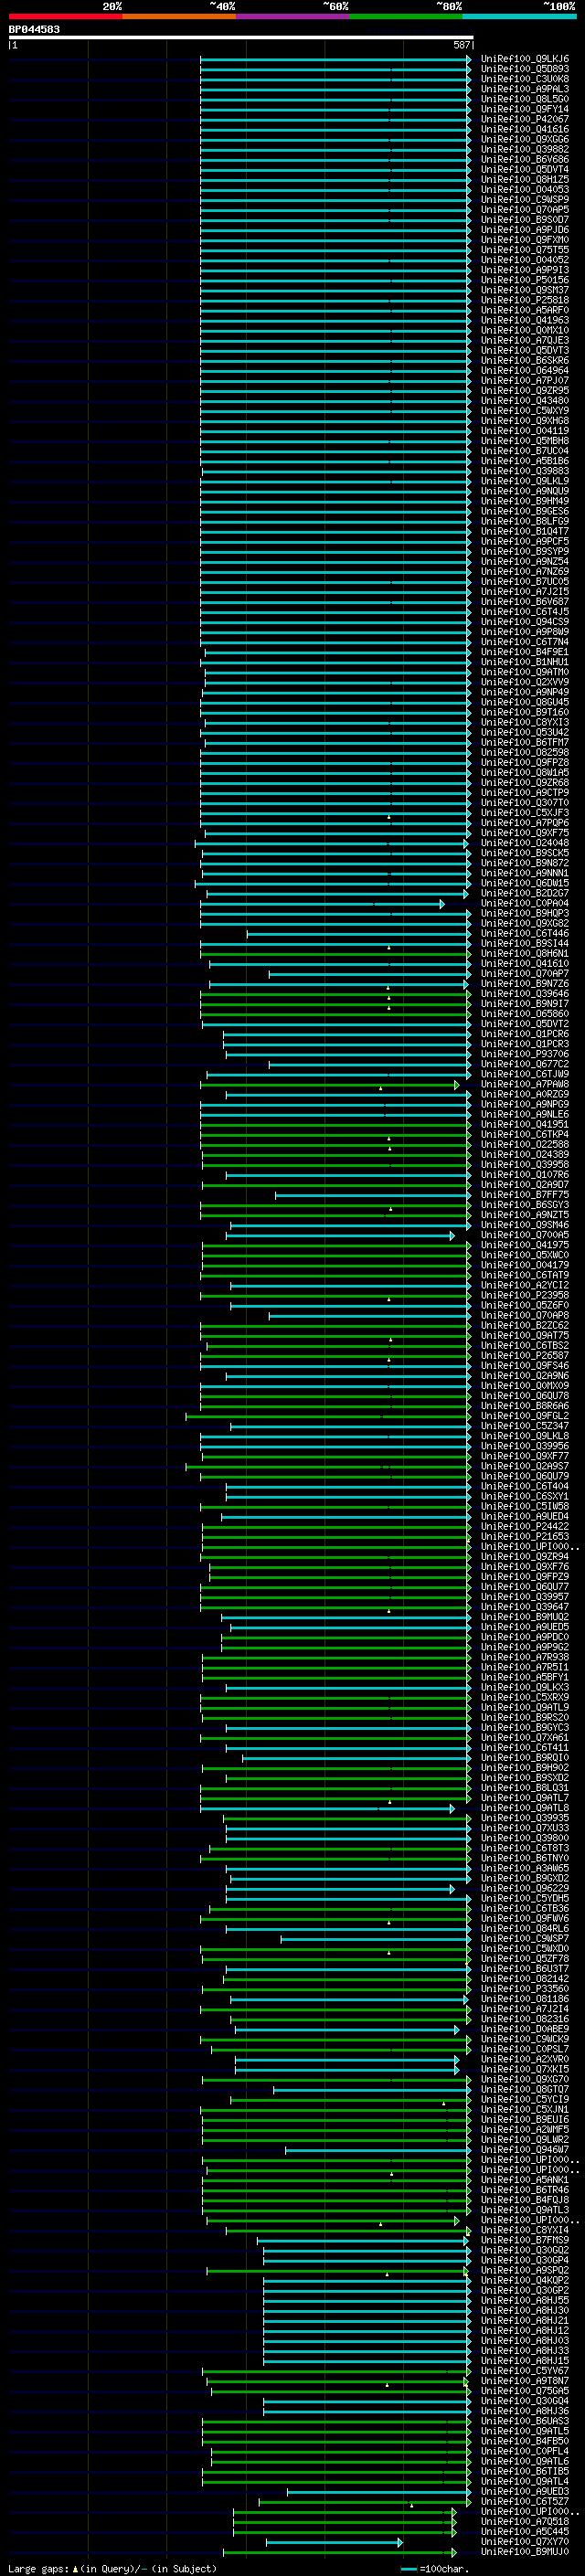The width and height of the screenshot is (585, 2576).
Task: Click the alignment bar for UniRef100_B7FF75
Action: (x=372, y=1195)
